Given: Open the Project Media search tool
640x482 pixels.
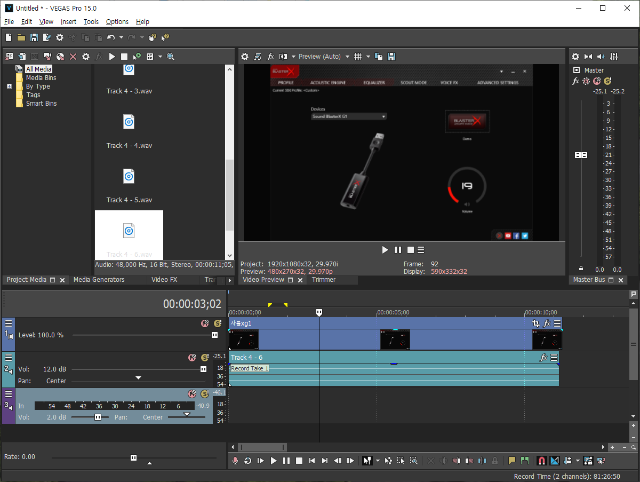Looking at the screenshot, I should pyautogui.click(x=171, y=57).
